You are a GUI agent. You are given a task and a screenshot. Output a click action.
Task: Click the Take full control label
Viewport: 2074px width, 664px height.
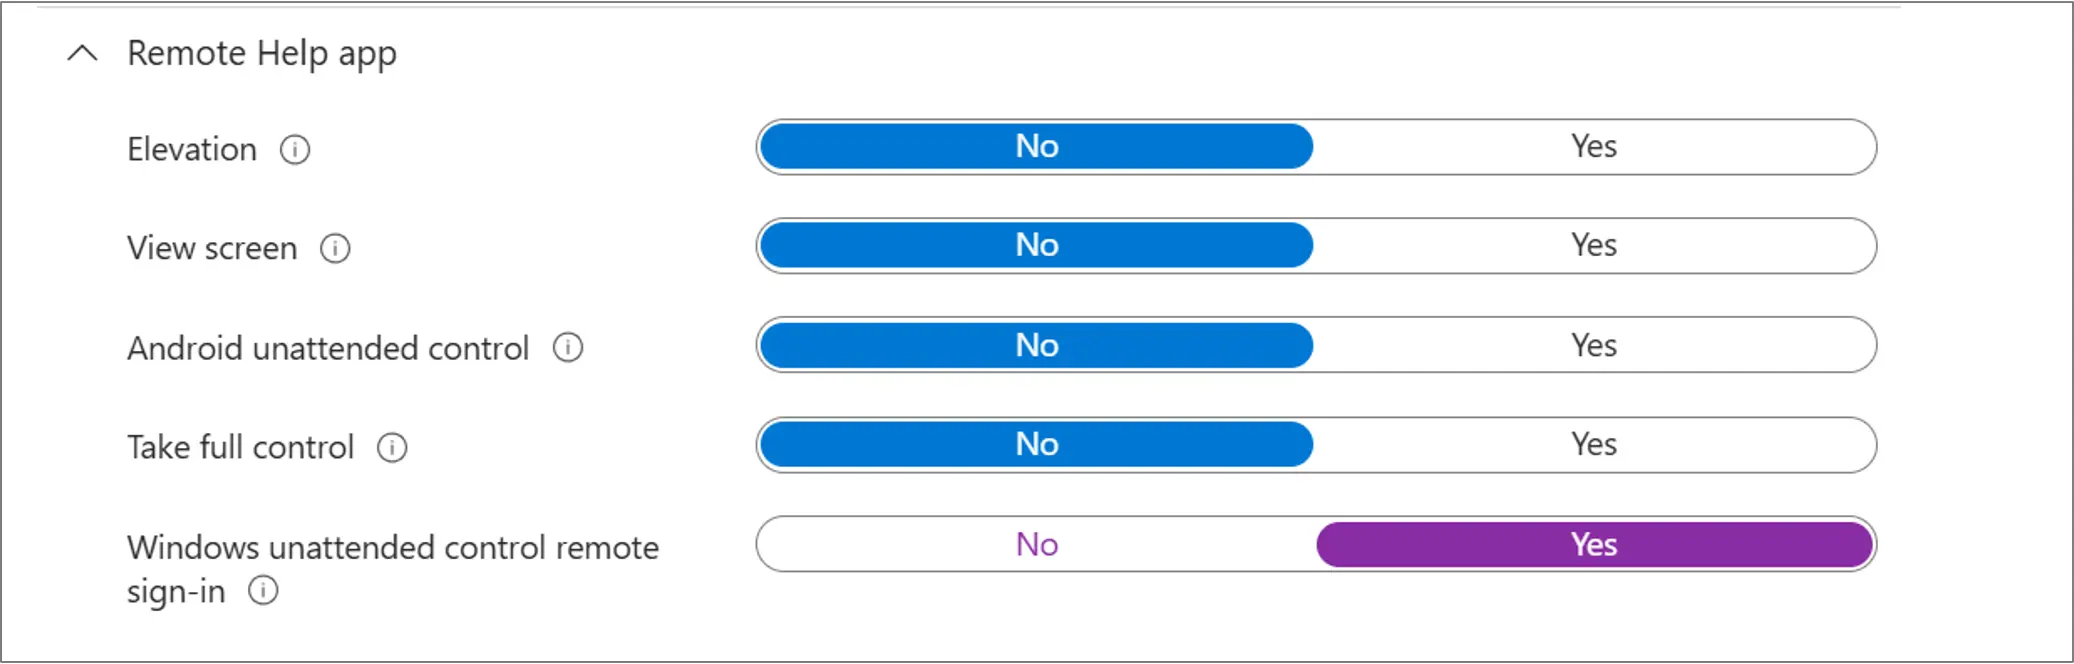(x=241, y=447)
